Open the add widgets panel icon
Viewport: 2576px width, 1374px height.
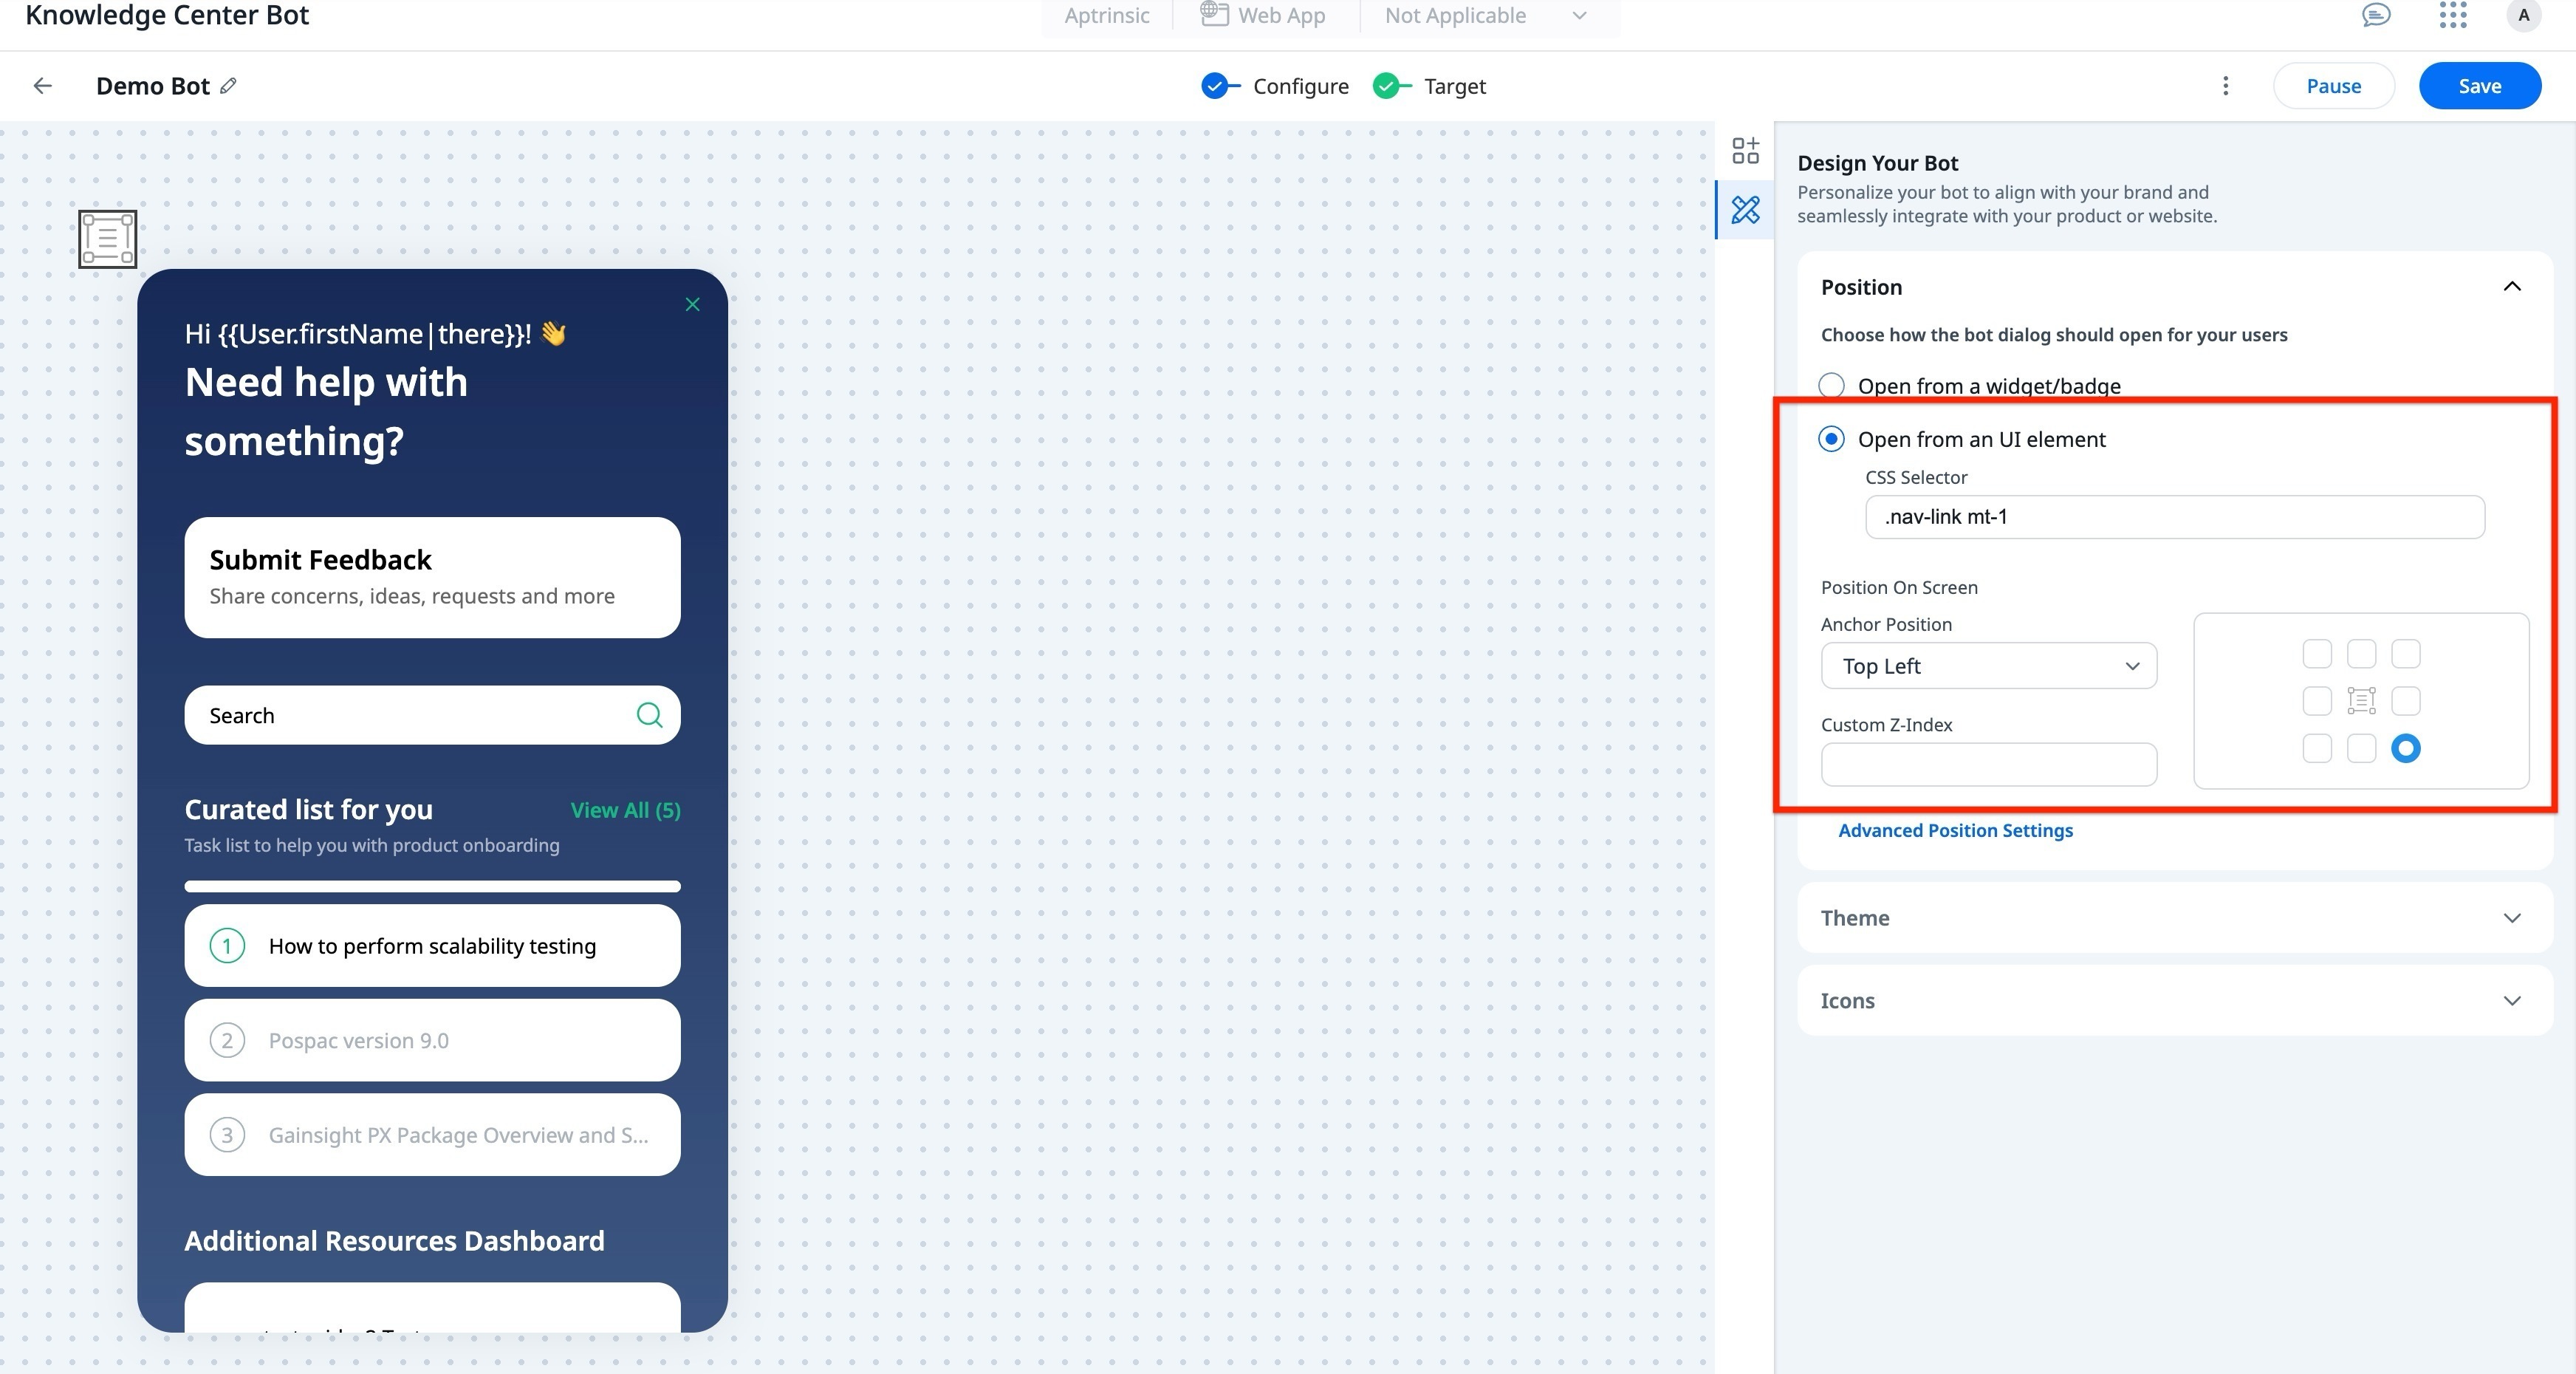pyautogui.click(x=1745, y=151)
